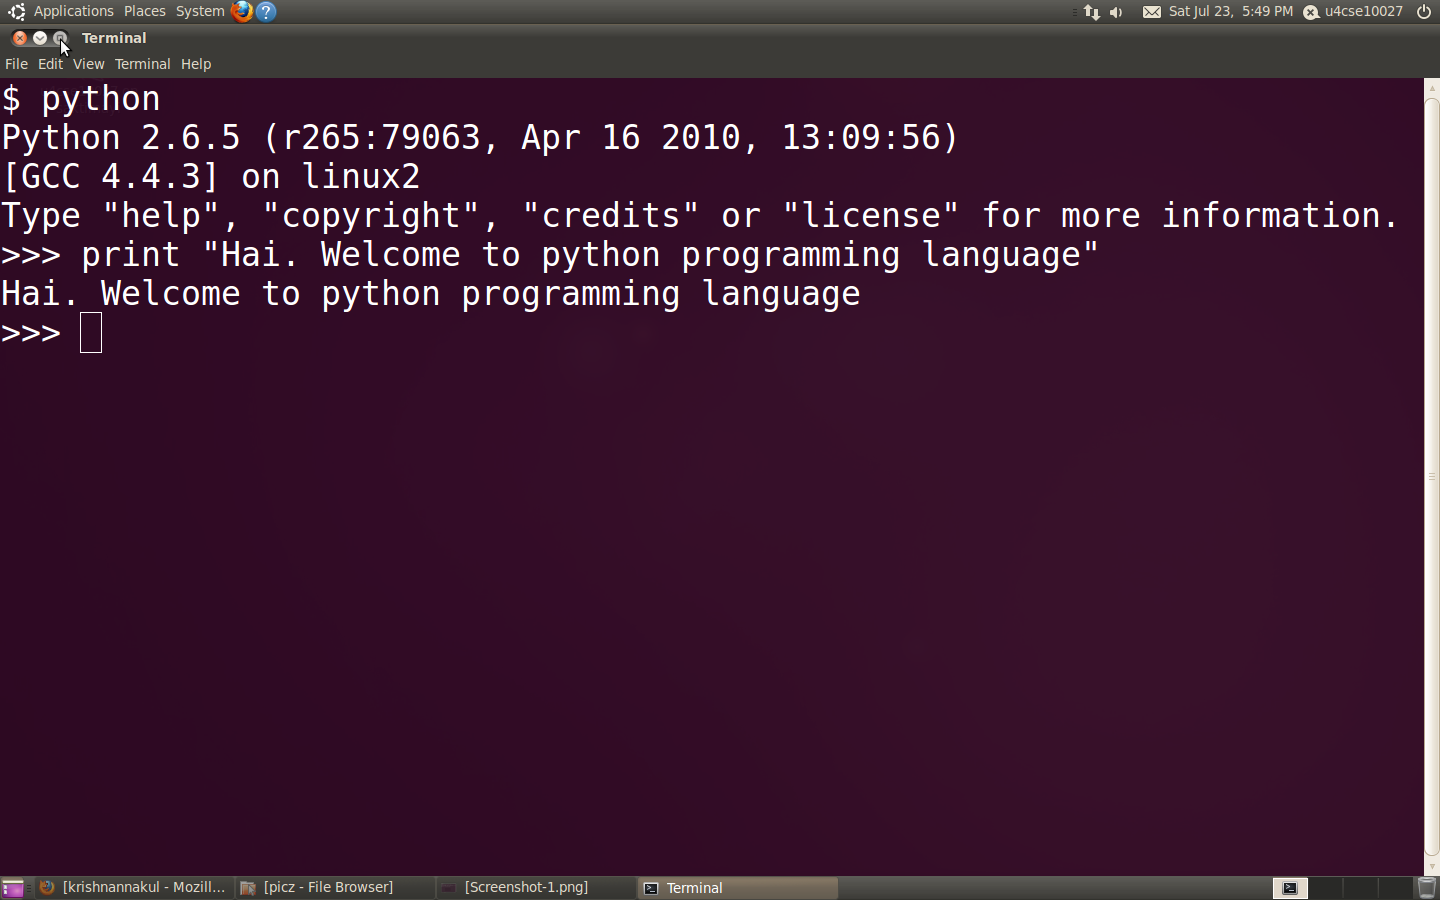Switch to the first workspace with terminal
This screenshot has height=900, width=1440.
(1290, 888)
